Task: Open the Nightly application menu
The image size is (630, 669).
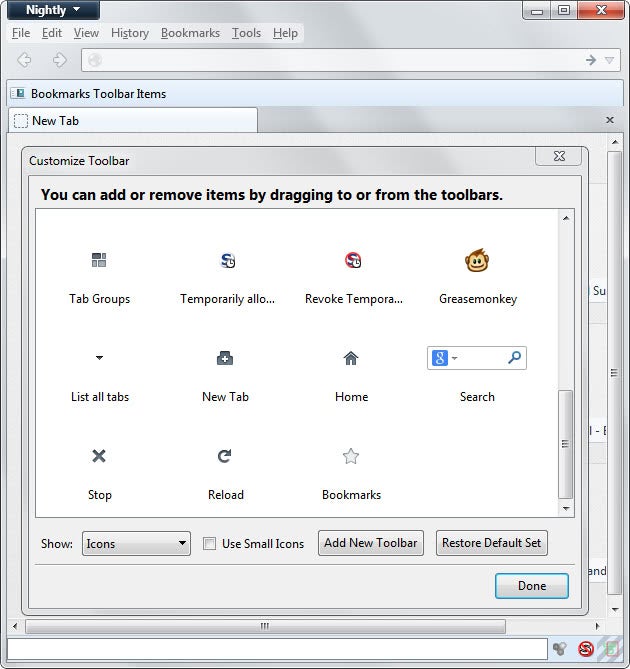Action: [x=53, y=10]
